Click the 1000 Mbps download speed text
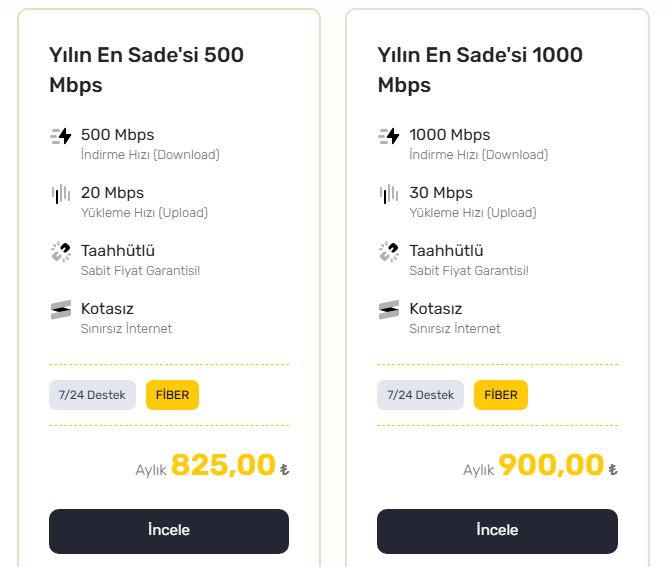Image resolution: width=671 pixels, height=567 pixels. (x=450, y=135)
